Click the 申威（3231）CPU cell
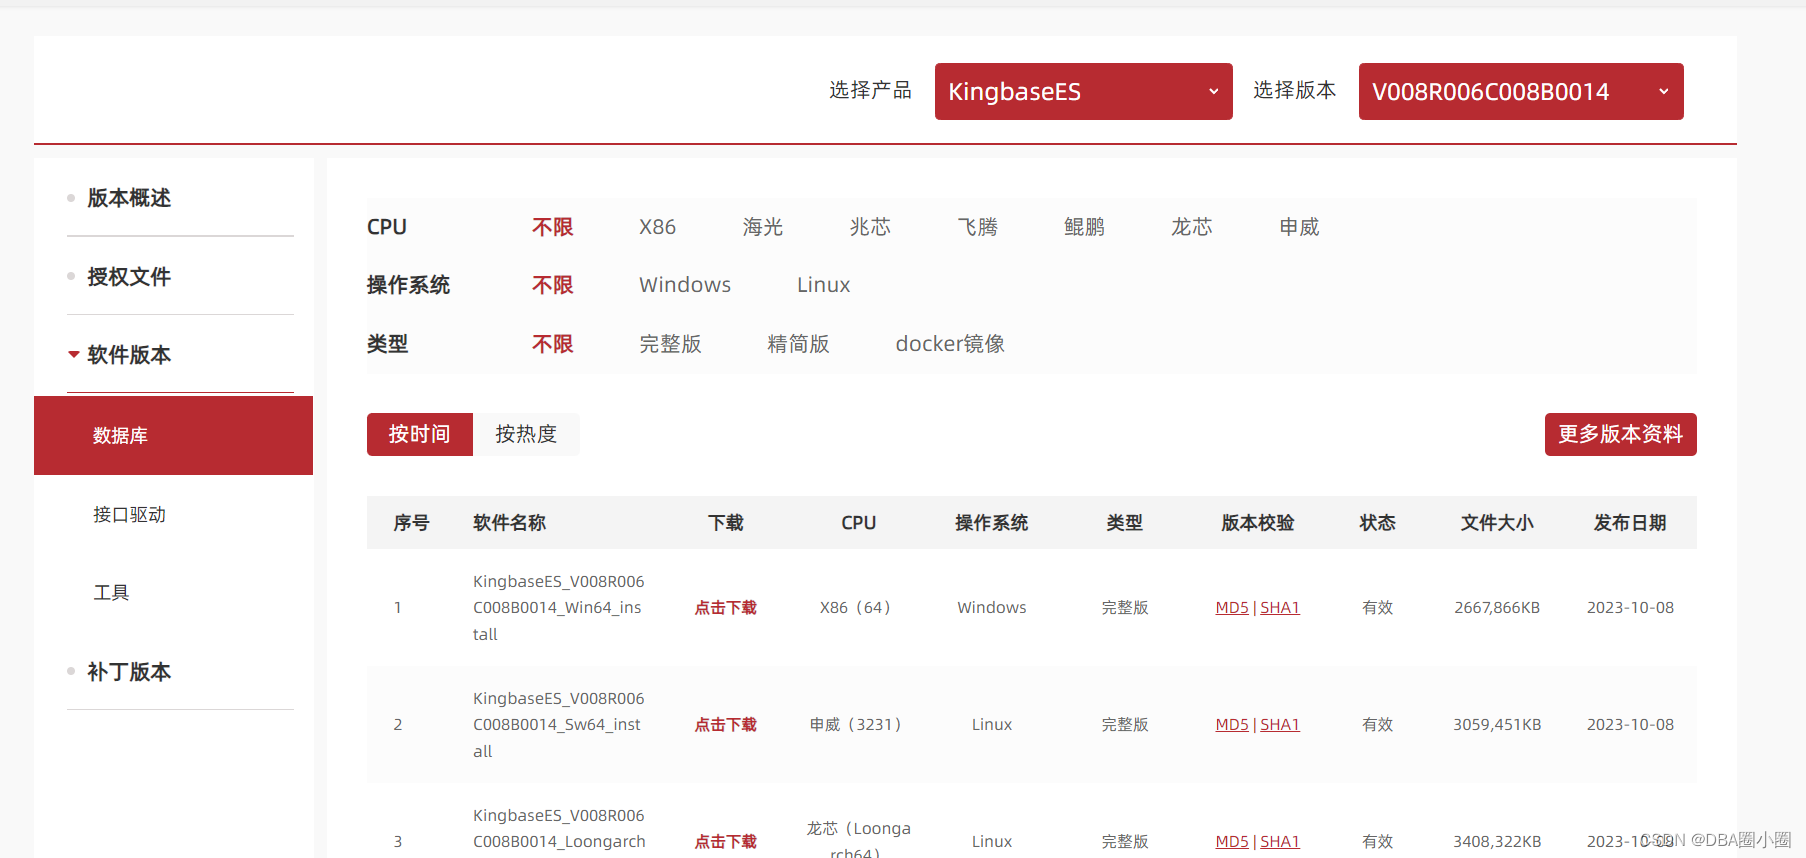The image size is (1806, 858). [x=858, y=725]
